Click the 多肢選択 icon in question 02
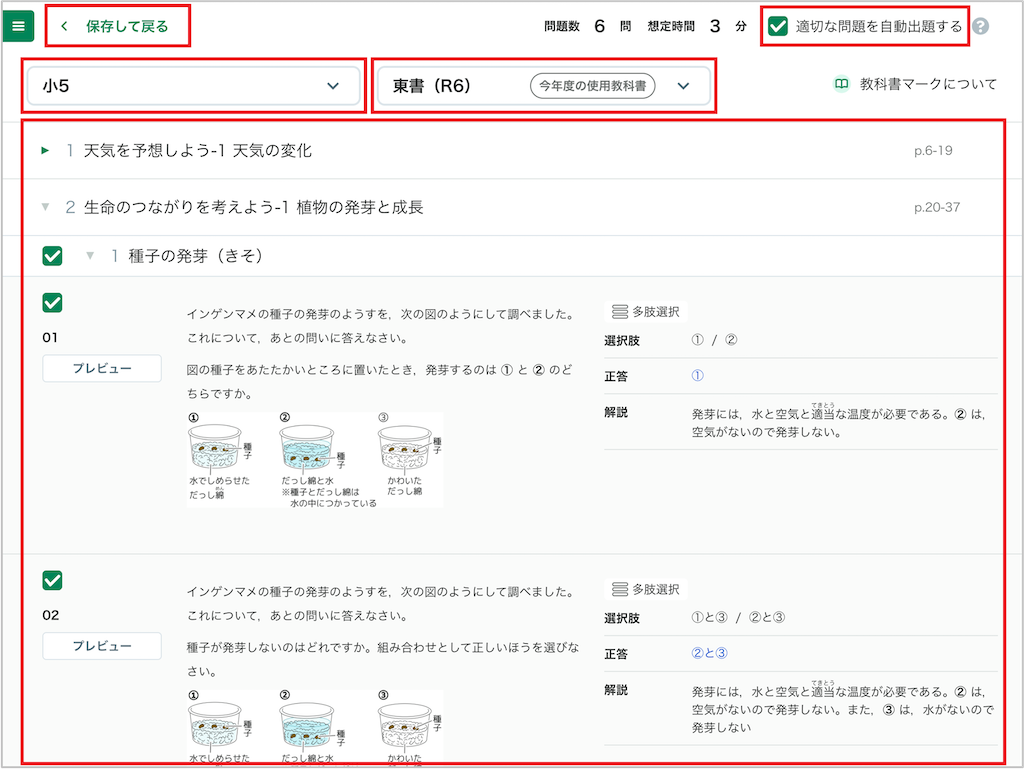The width and height of the screenshot is (1024, 769). (x=620, y=589)
